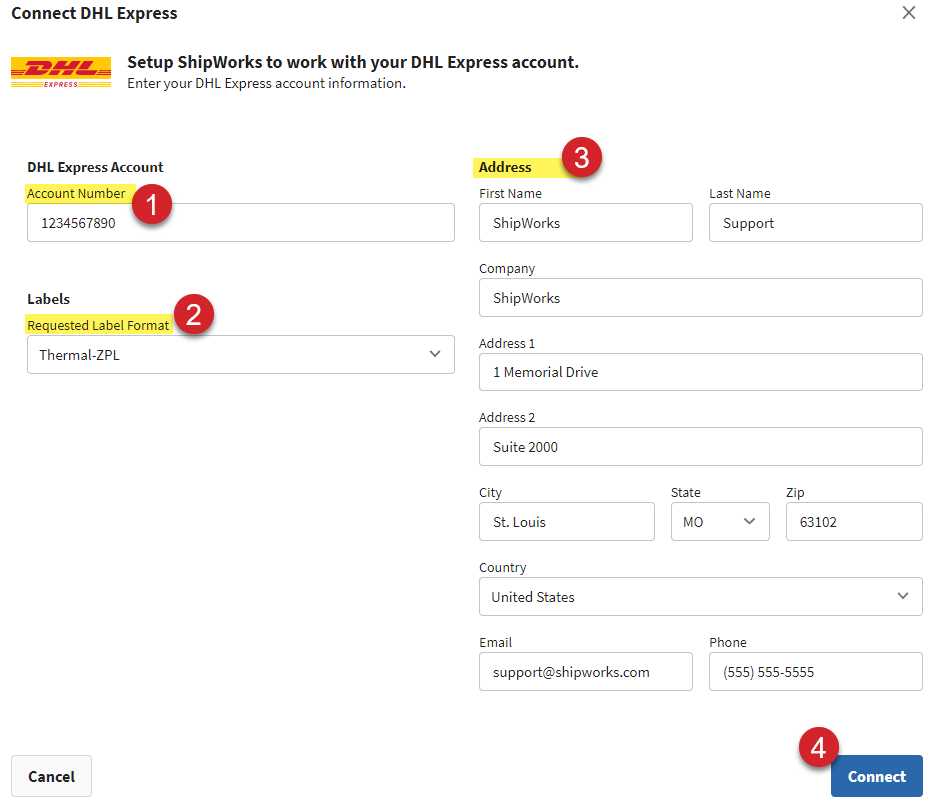Viewport: 934px width, 809px height.
Task: Click the Address 2 field
Action: pyautogui.click(x=700, y=447)
